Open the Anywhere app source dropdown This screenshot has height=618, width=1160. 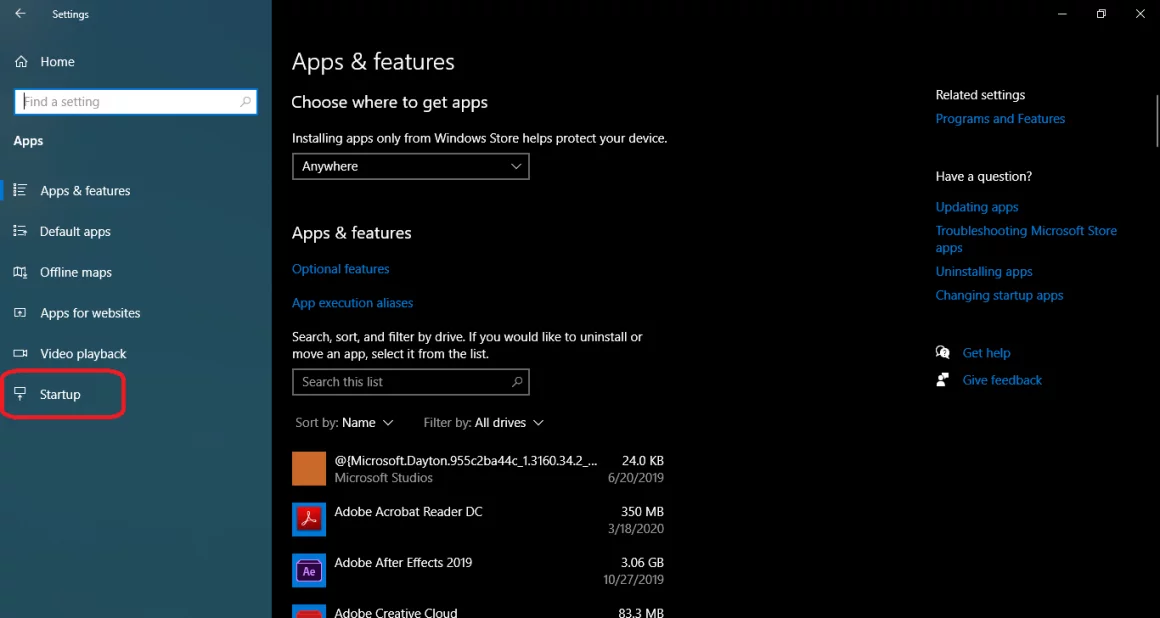click(411, 167)
